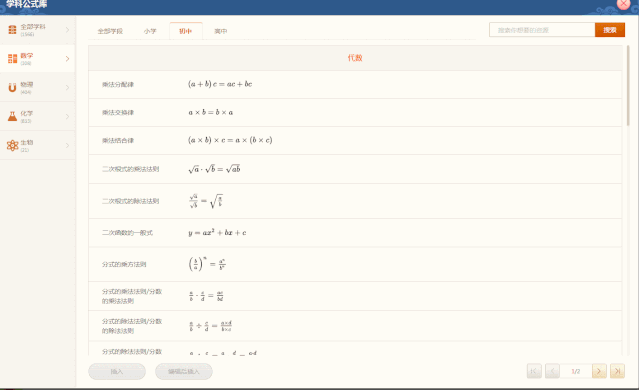Select the 乘法结合律 formula row

(x=355, y=141)
